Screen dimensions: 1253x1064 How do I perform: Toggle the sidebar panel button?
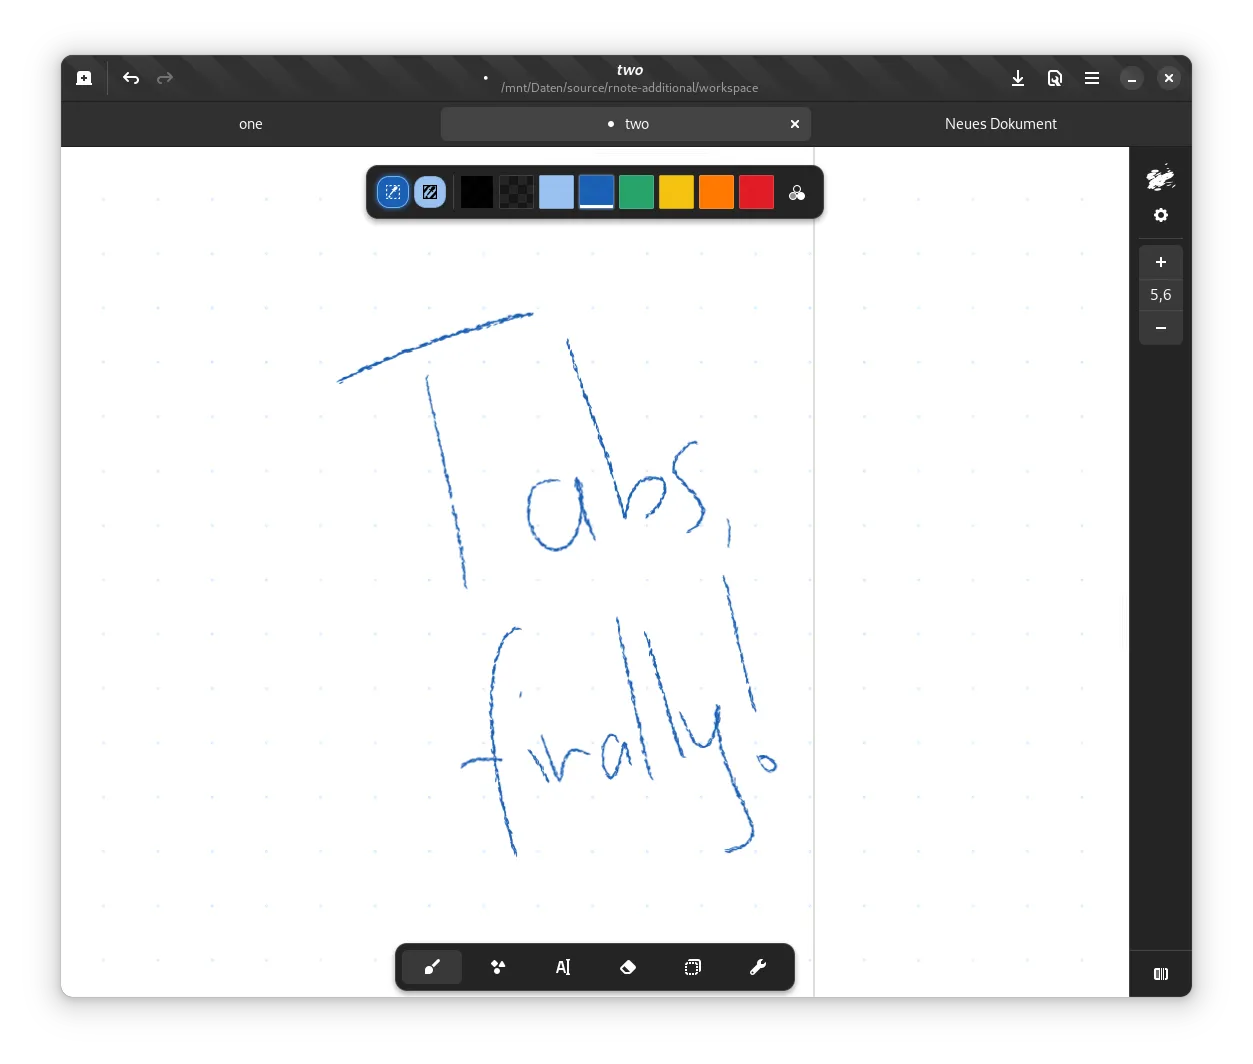point(1160,974)
